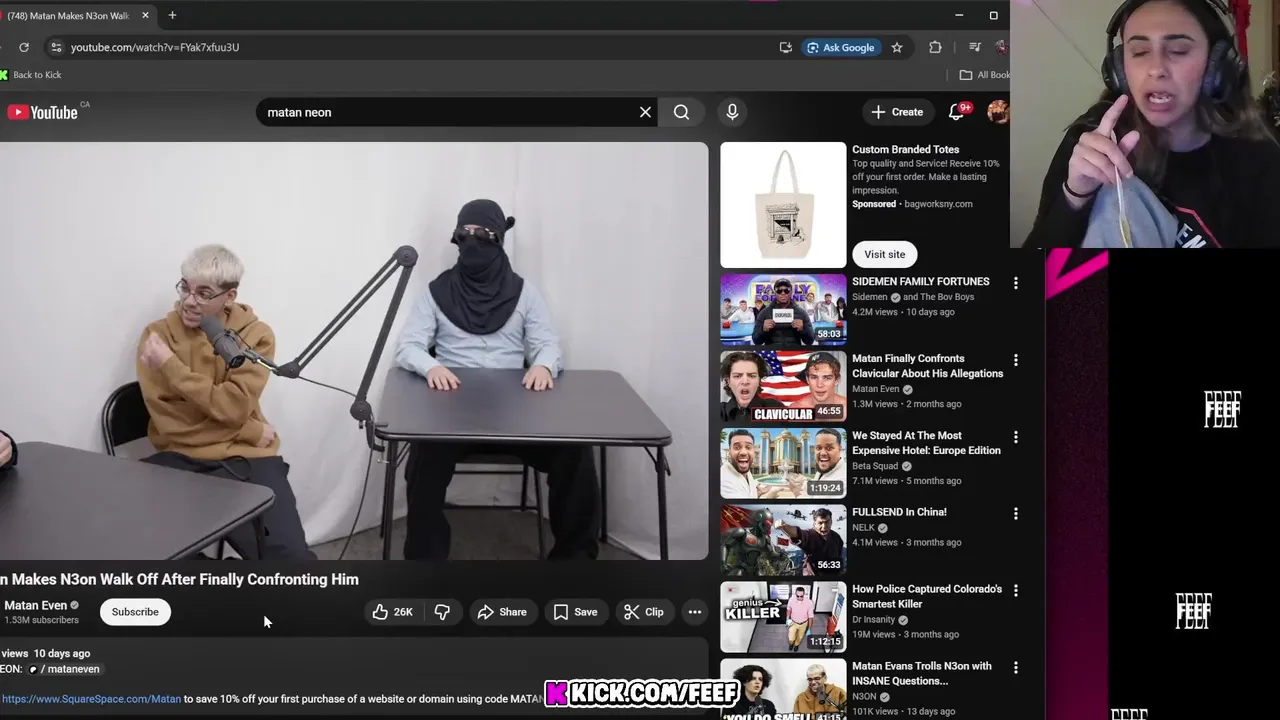Open the account avatar menu
The width and height of the screenshot is (1280, 720).
997,112
